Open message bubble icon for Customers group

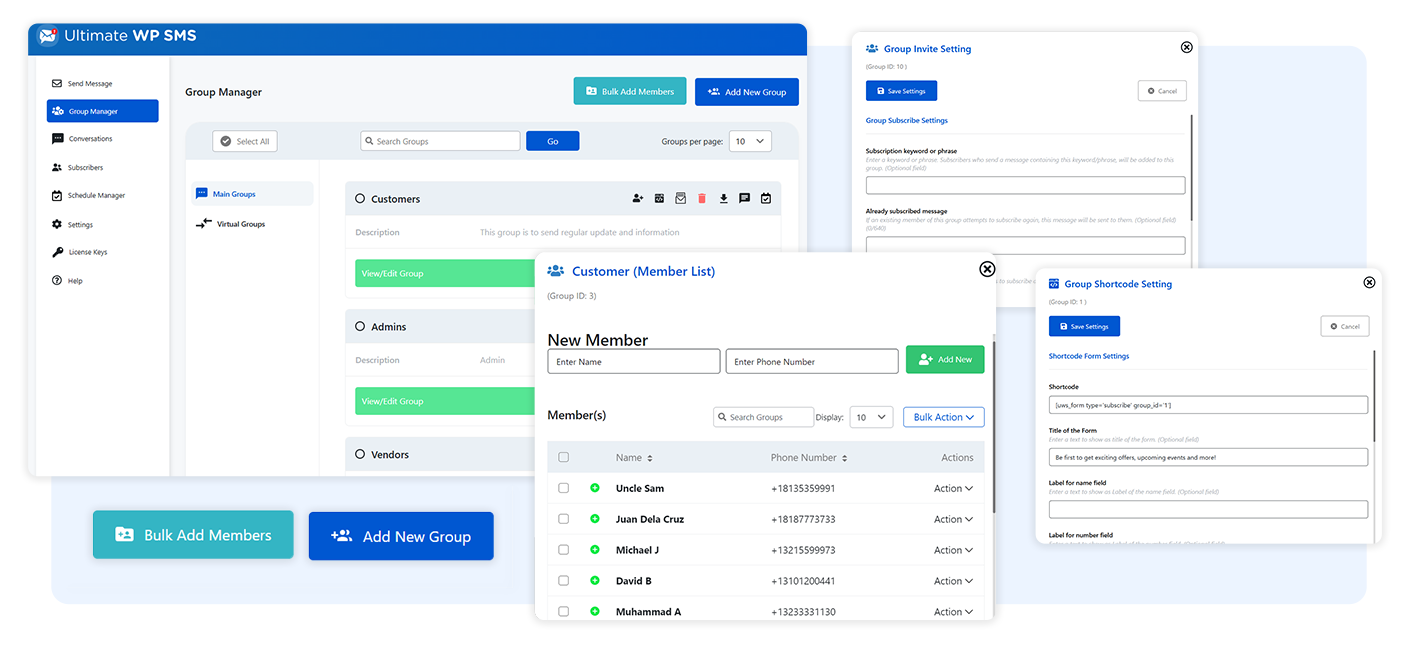744,198
